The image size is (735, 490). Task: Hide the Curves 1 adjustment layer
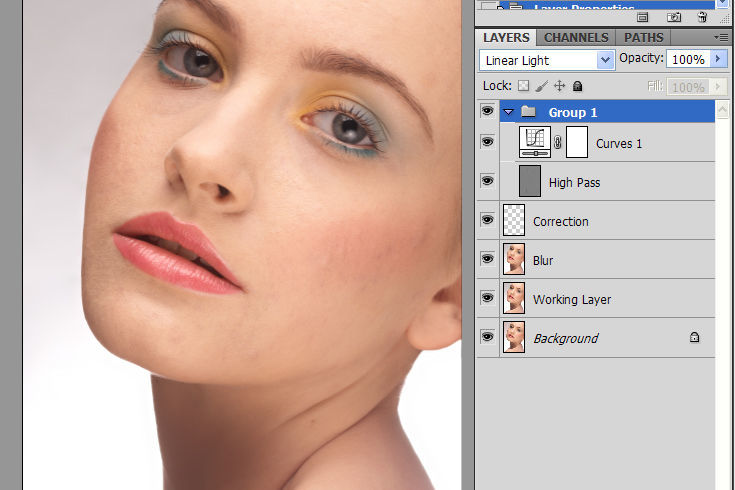tap(488, 142)
